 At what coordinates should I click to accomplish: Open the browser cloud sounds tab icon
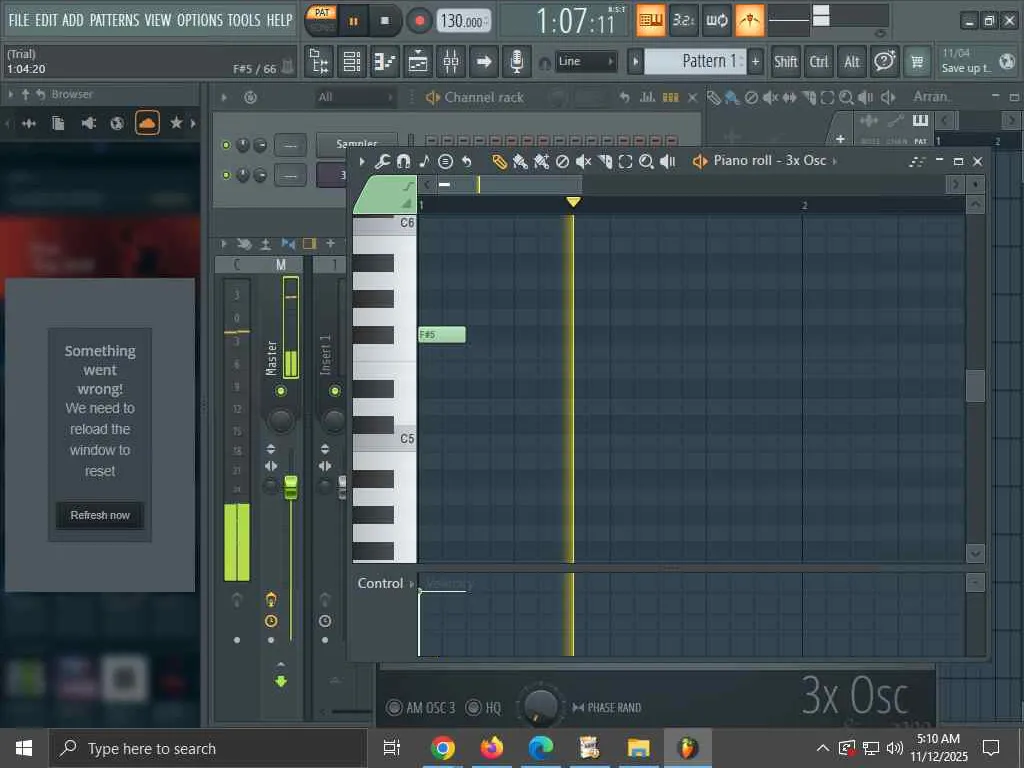pyautogui.click(x=148, y=123)
